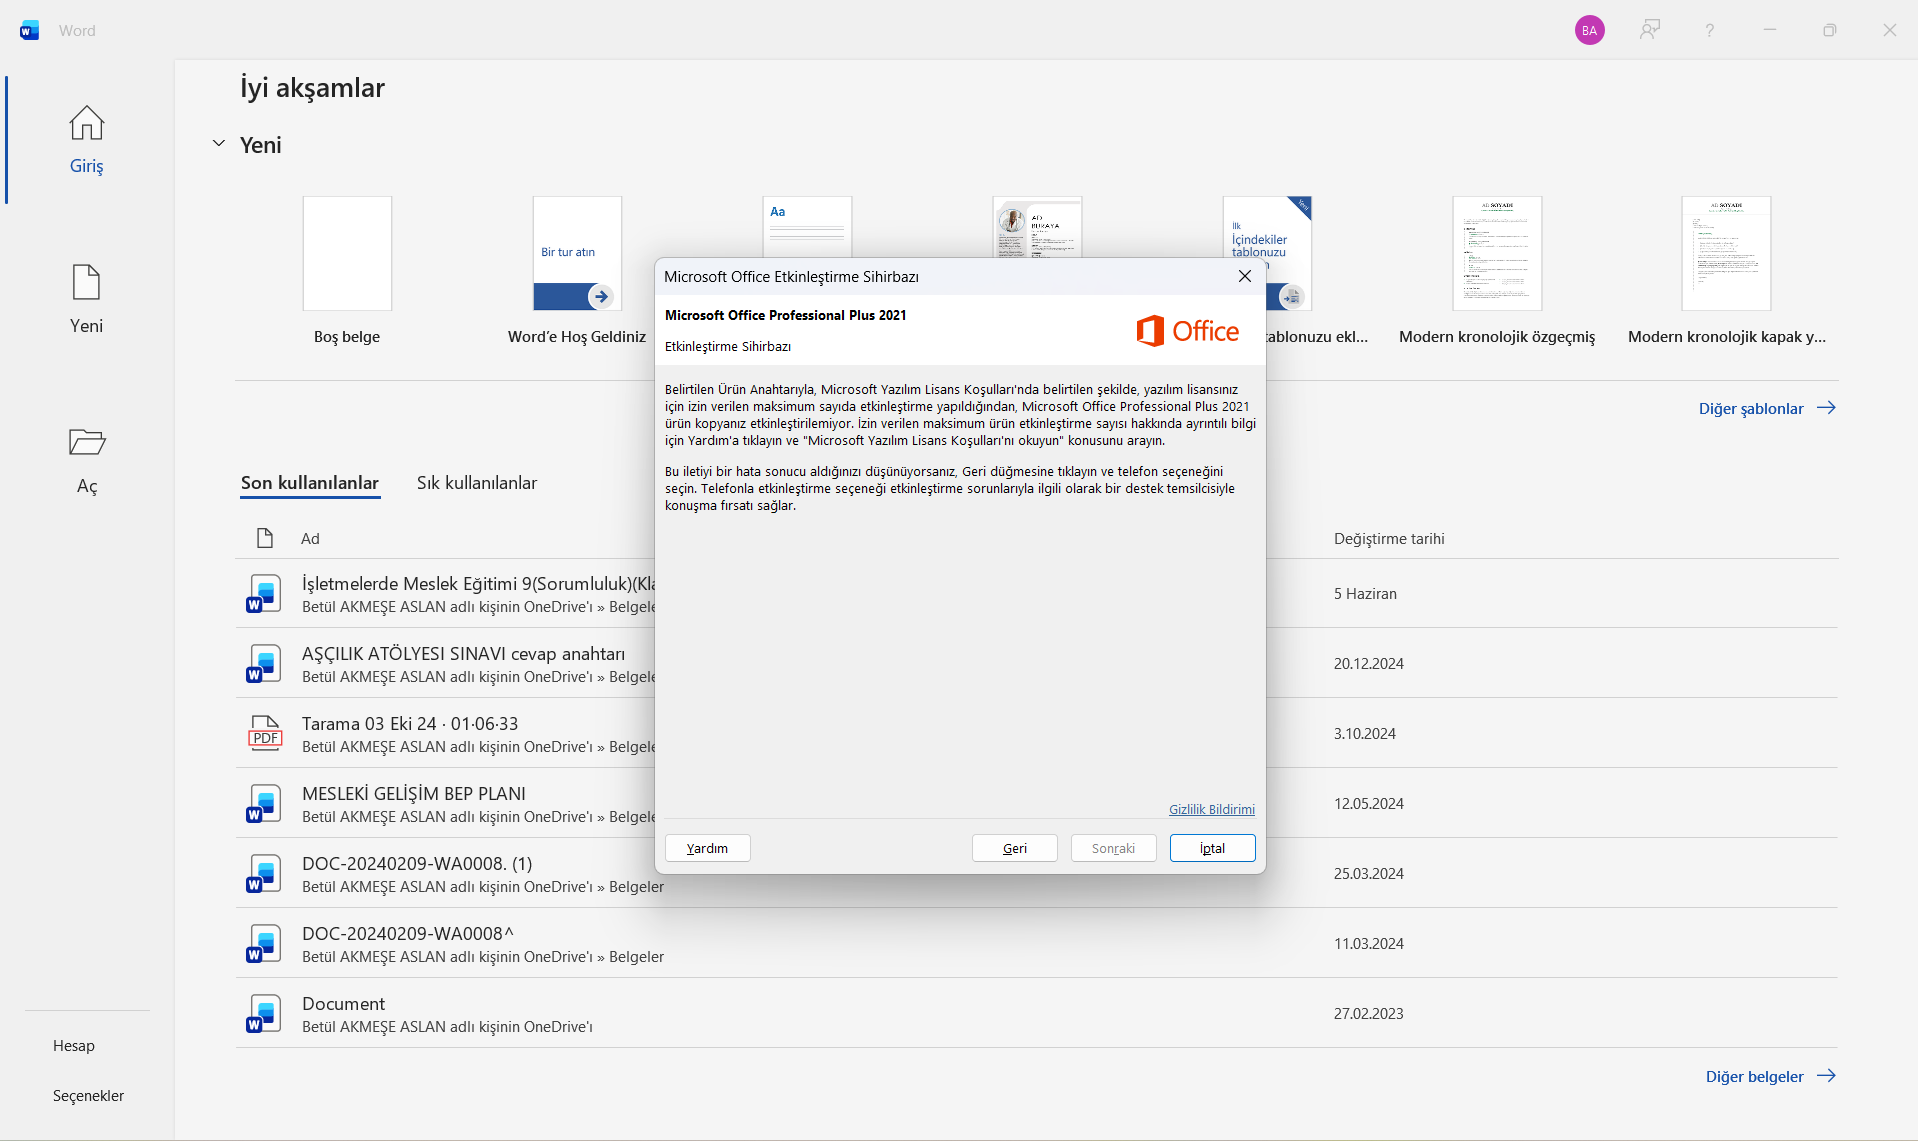The height and width of the screenshot is (1141, 1918).
Task: Click the Word icon of DOC-20240209-WA0008. (1)
Action: [x=264, y=873]
